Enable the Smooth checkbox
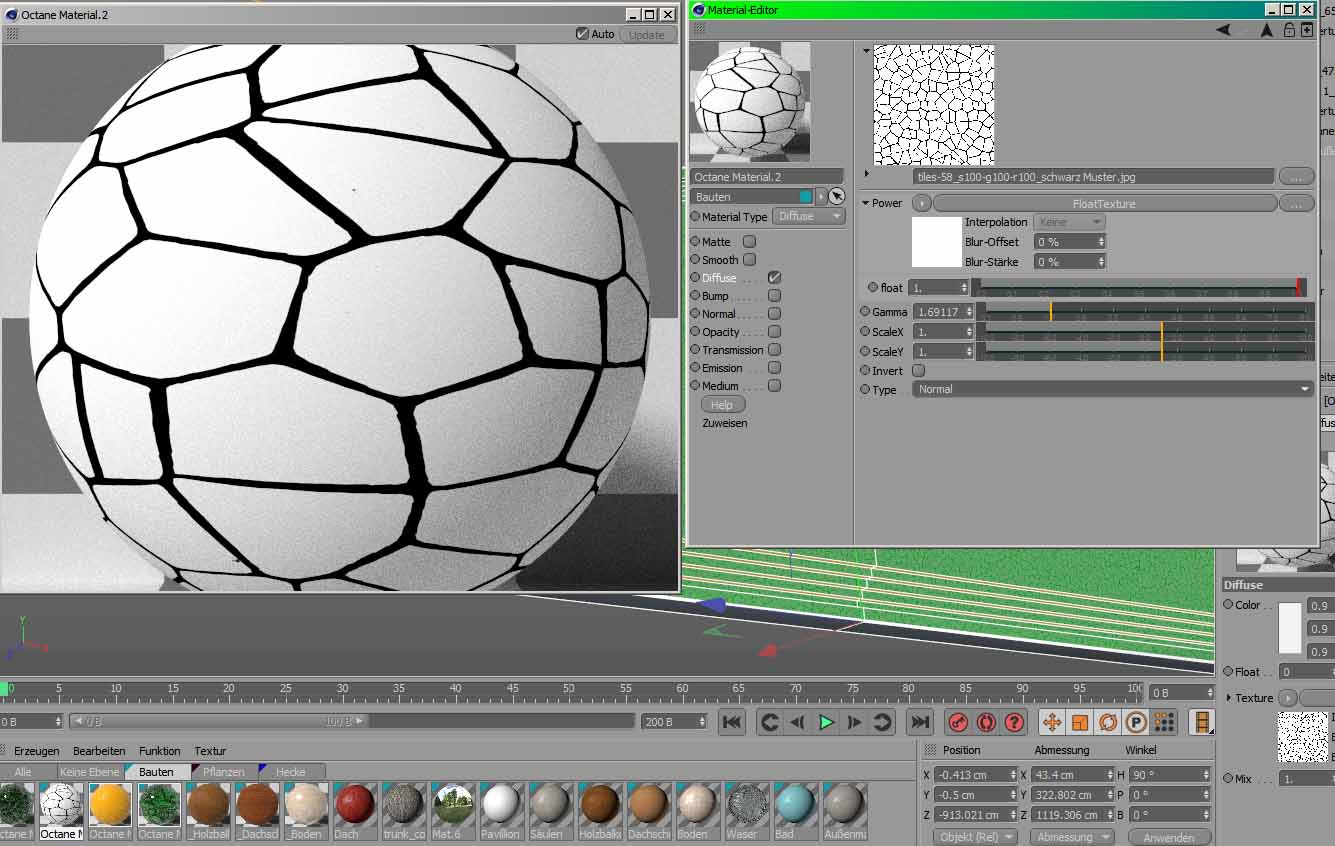This screenshot has width=1335, height=846. (x=749, y=260)
